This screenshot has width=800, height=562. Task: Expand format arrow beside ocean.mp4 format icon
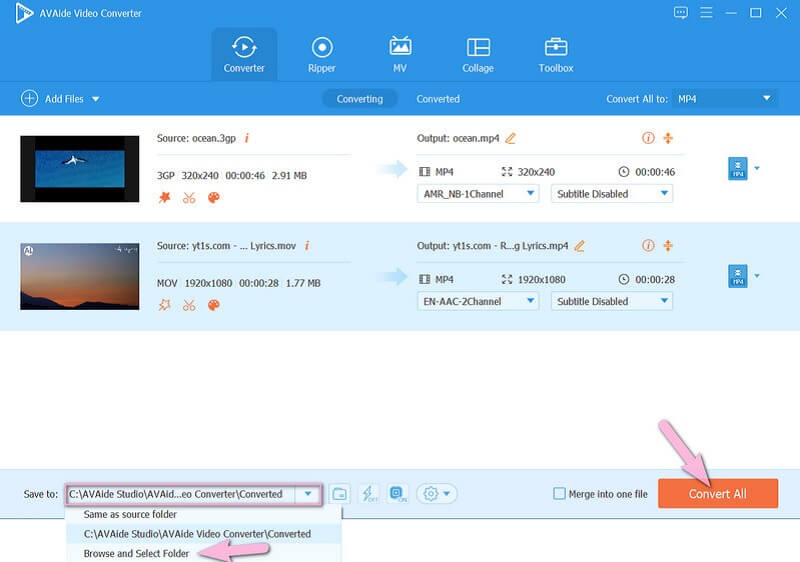click(757, 168)
